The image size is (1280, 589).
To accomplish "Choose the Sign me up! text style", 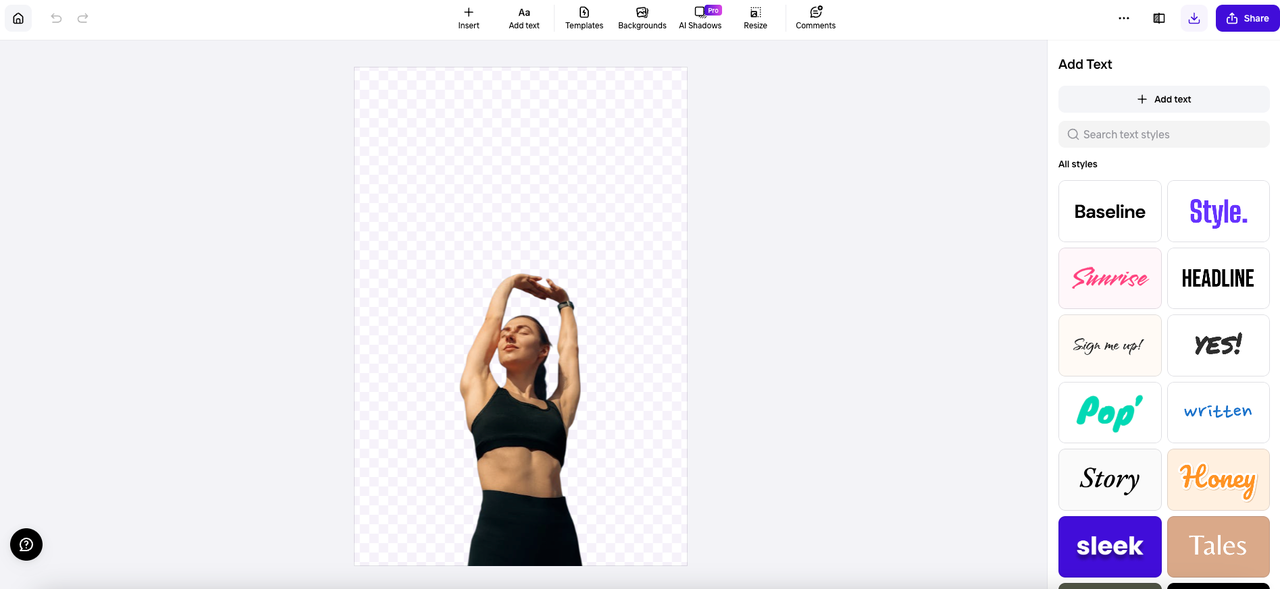I will click(x=1110, y=345).
